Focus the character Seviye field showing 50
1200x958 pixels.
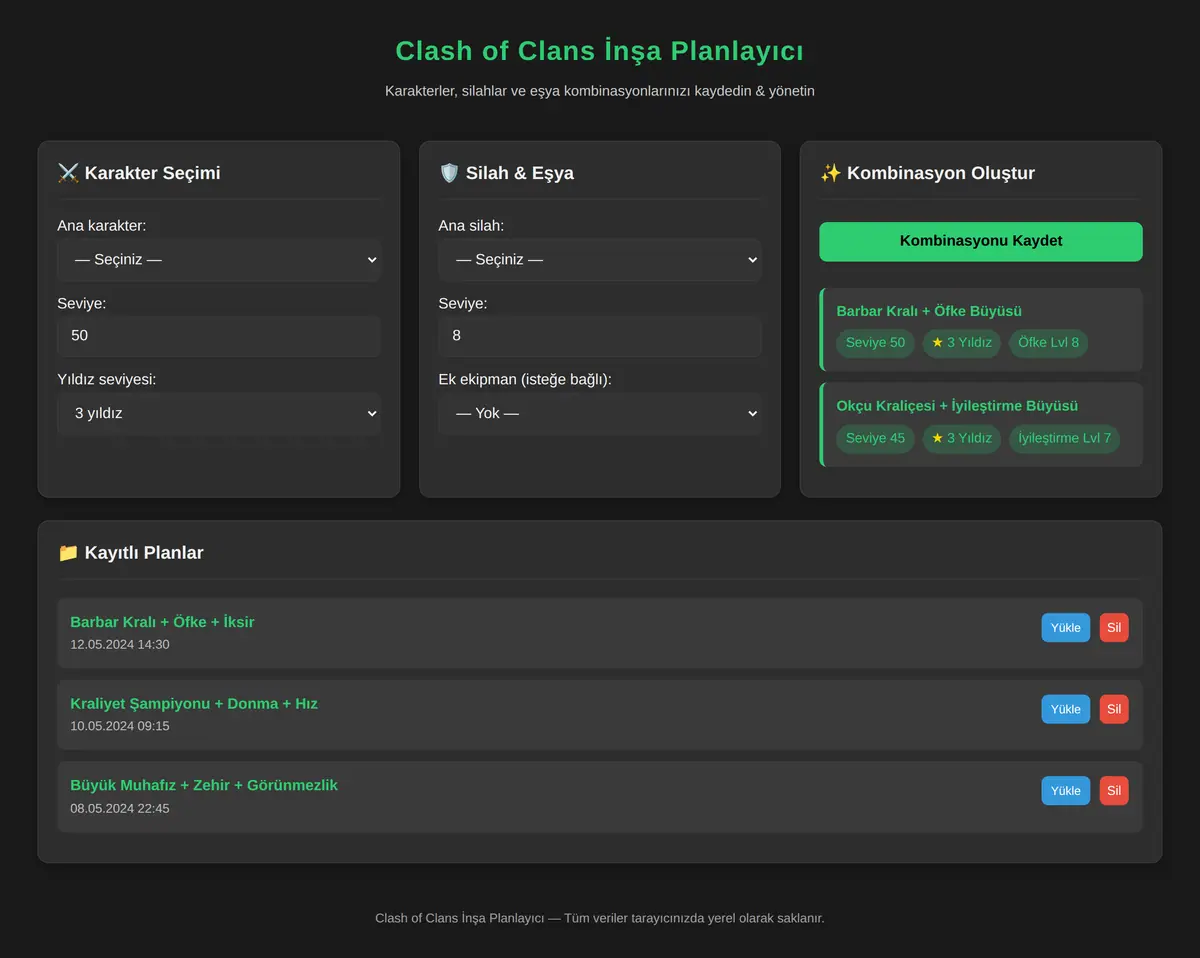click(x=219, y=336)
